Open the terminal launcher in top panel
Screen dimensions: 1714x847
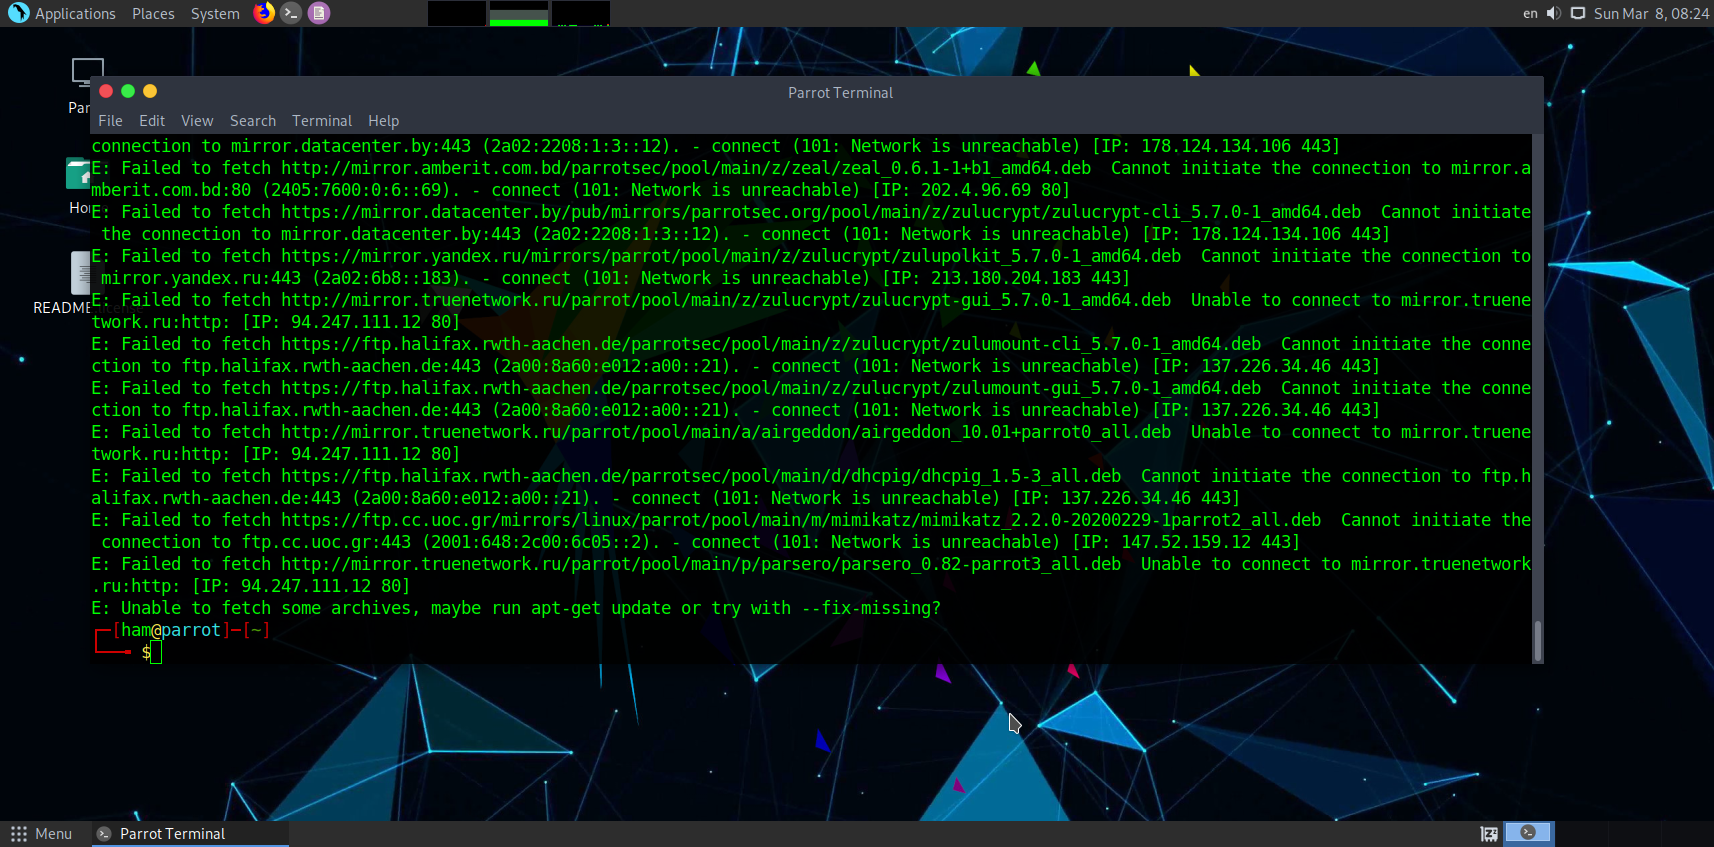pos(291,13)
